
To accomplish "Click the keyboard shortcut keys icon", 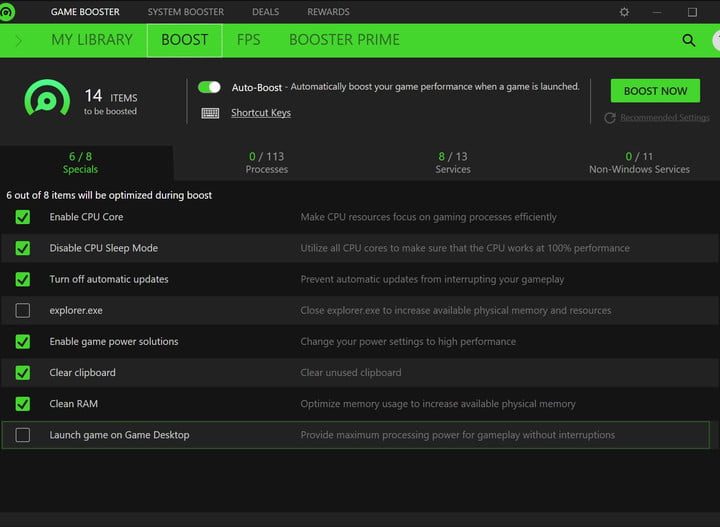I will (x=210, y=113).
